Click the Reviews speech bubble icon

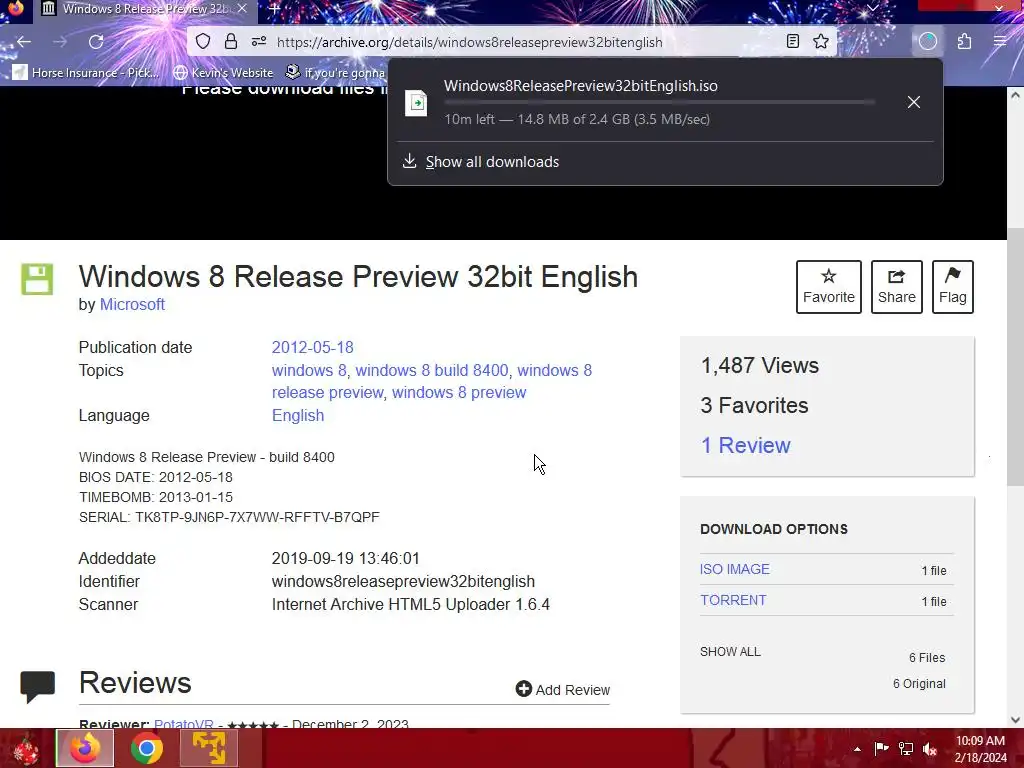click(x=37, y=686)
